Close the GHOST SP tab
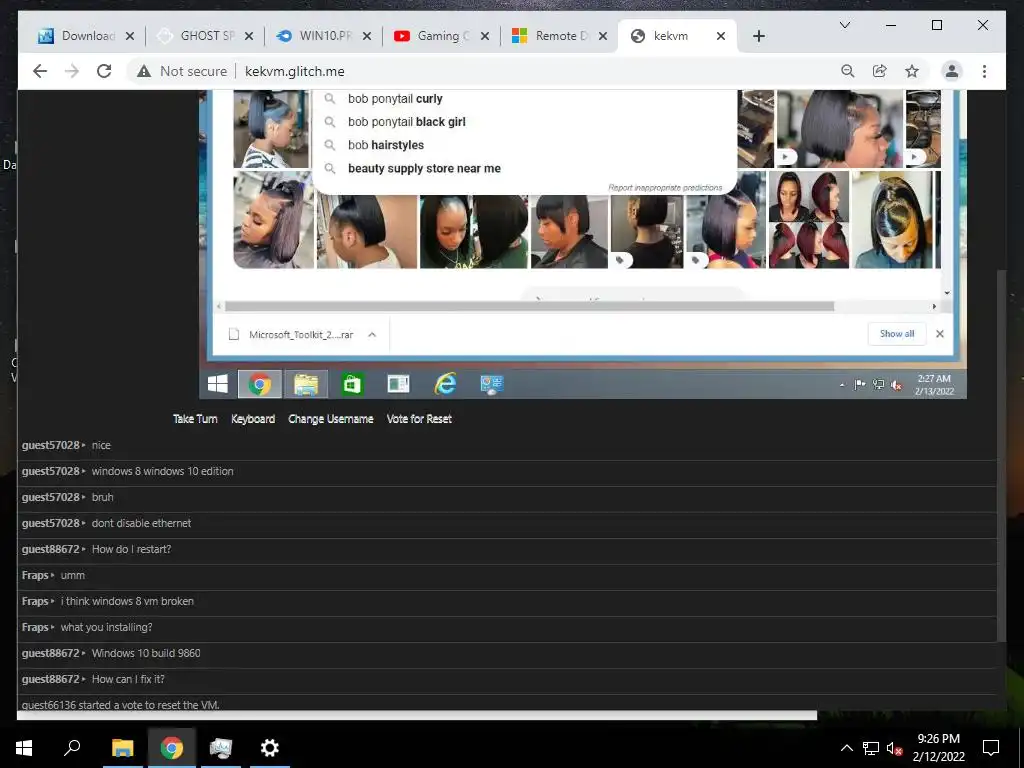The height and width of the screenshot is (768, 1024). tap(249, 36)
